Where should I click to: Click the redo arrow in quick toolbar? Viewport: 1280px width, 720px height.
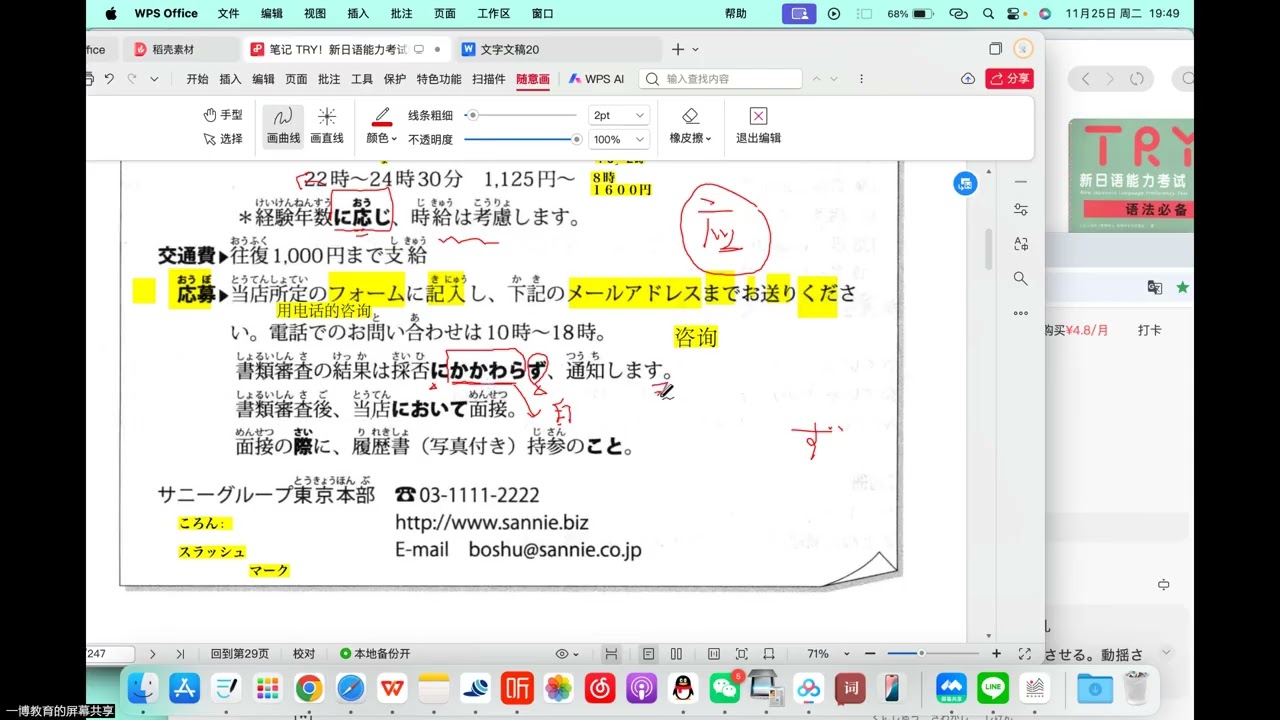(131, 79)
